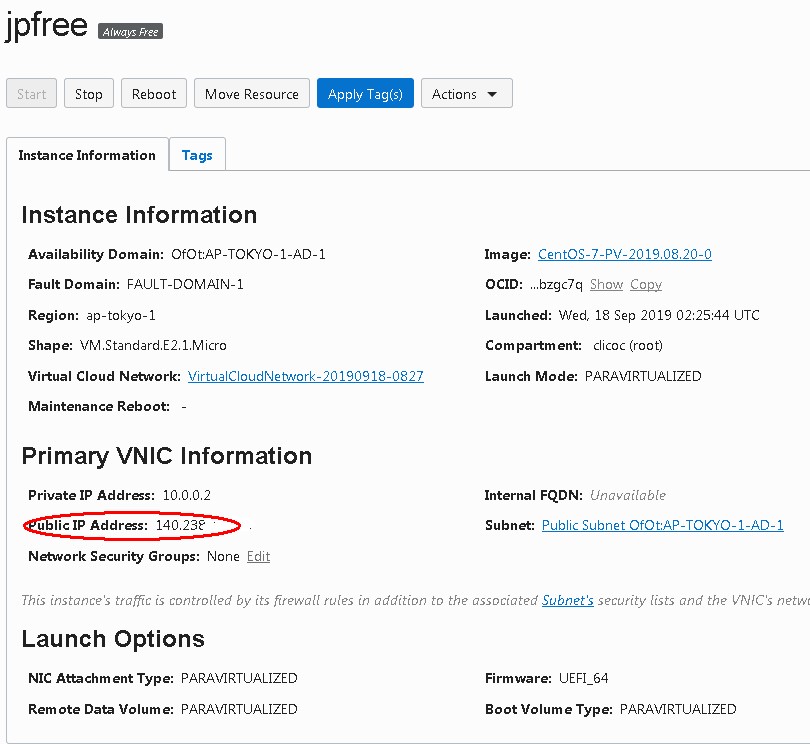Open VirtualCloudNetwork-20190918-0827 link

point(306,376)
